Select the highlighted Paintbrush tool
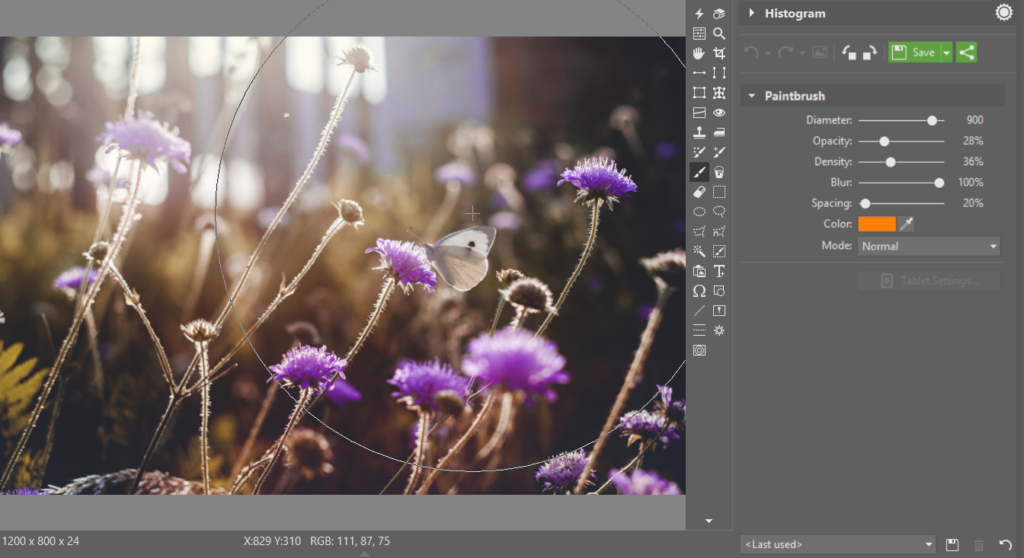This screenshot has width=1024, height=558. (x=699, y=172)
